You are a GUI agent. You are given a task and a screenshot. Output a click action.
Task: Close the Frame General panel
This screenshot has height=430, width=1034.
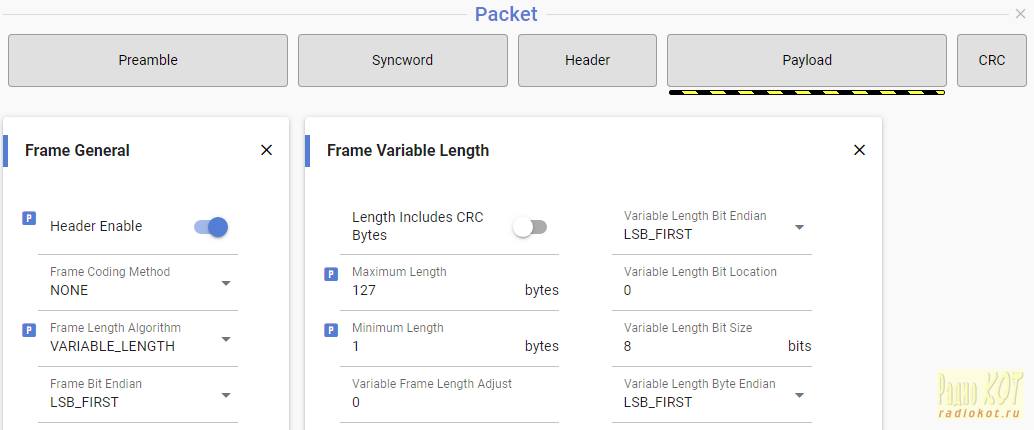click(266, 150)
